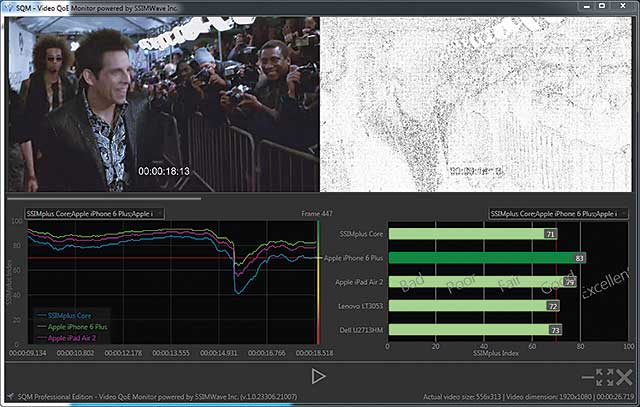Open the metric selector dropdown above bar chart
This screenshot has height=407, width=640.
tap(558, 214)
